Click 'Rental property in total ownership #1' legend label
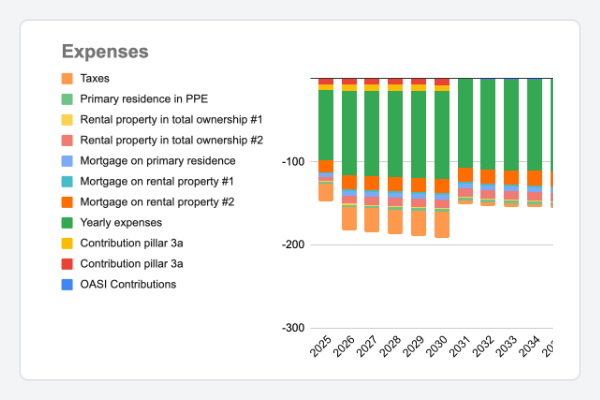Image resolution: width=600 pixels, height=400 pixels. (x=170, y=119)
